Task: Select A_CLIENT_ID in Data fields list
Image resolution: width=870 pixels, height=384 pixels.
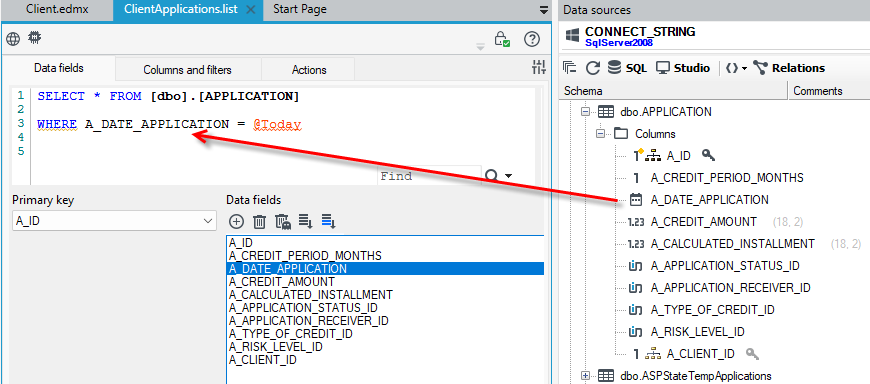Action: point(385,360)
